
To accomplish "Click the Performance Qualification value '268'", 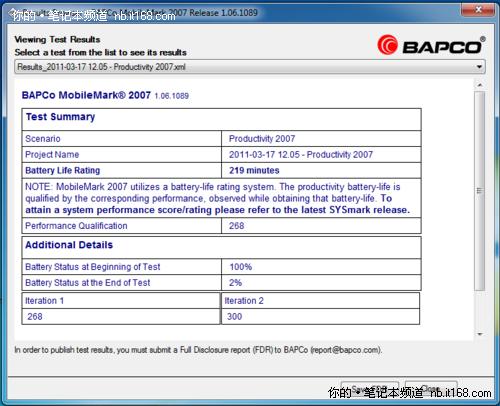I will [x=236, y=226].
